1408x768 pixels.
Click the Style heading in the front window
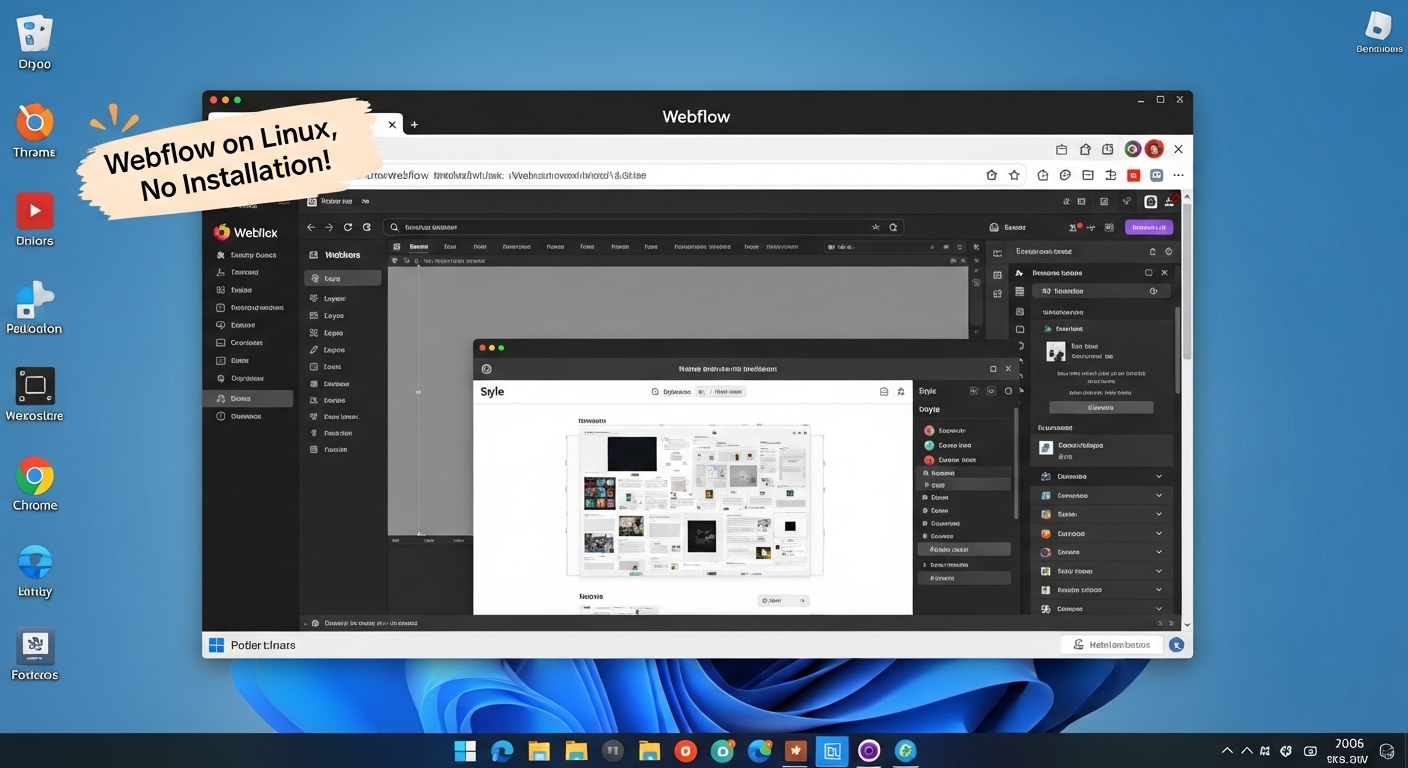(492, 392)
